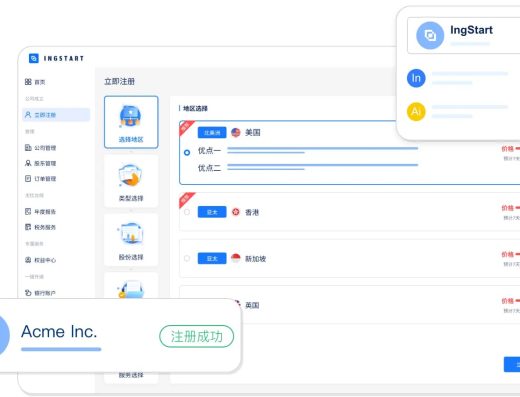
Task: Select 立即注册 in the sidebar menu
Action: click(x=56, y=115)
